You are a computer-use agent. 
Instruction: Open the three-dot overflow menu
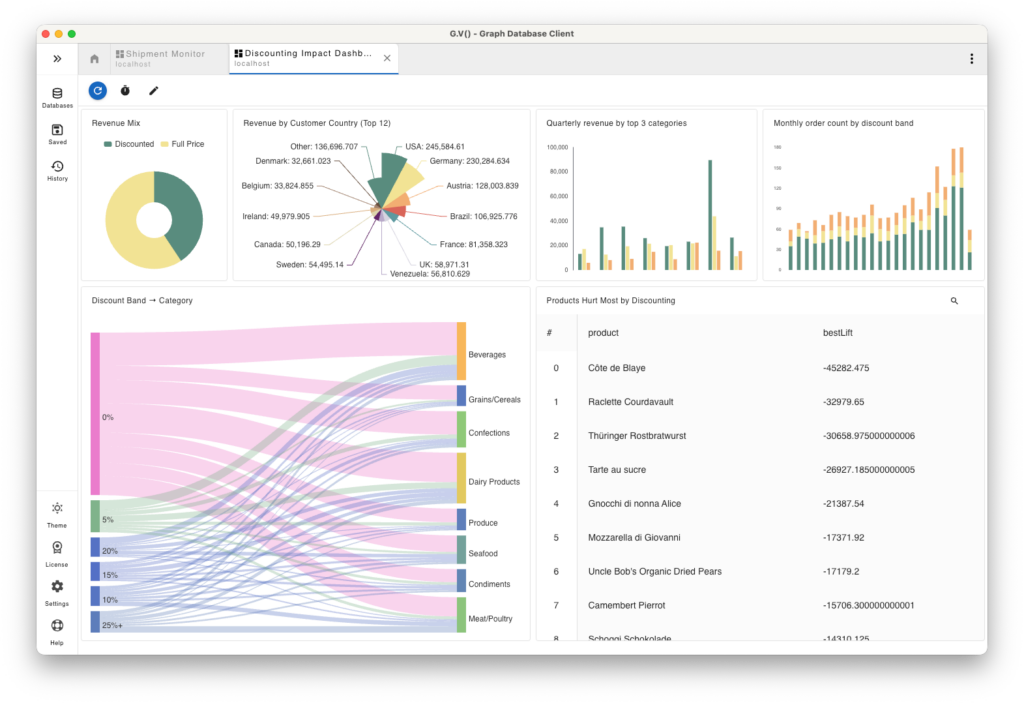pyautogui.click(x=971, y=58)
